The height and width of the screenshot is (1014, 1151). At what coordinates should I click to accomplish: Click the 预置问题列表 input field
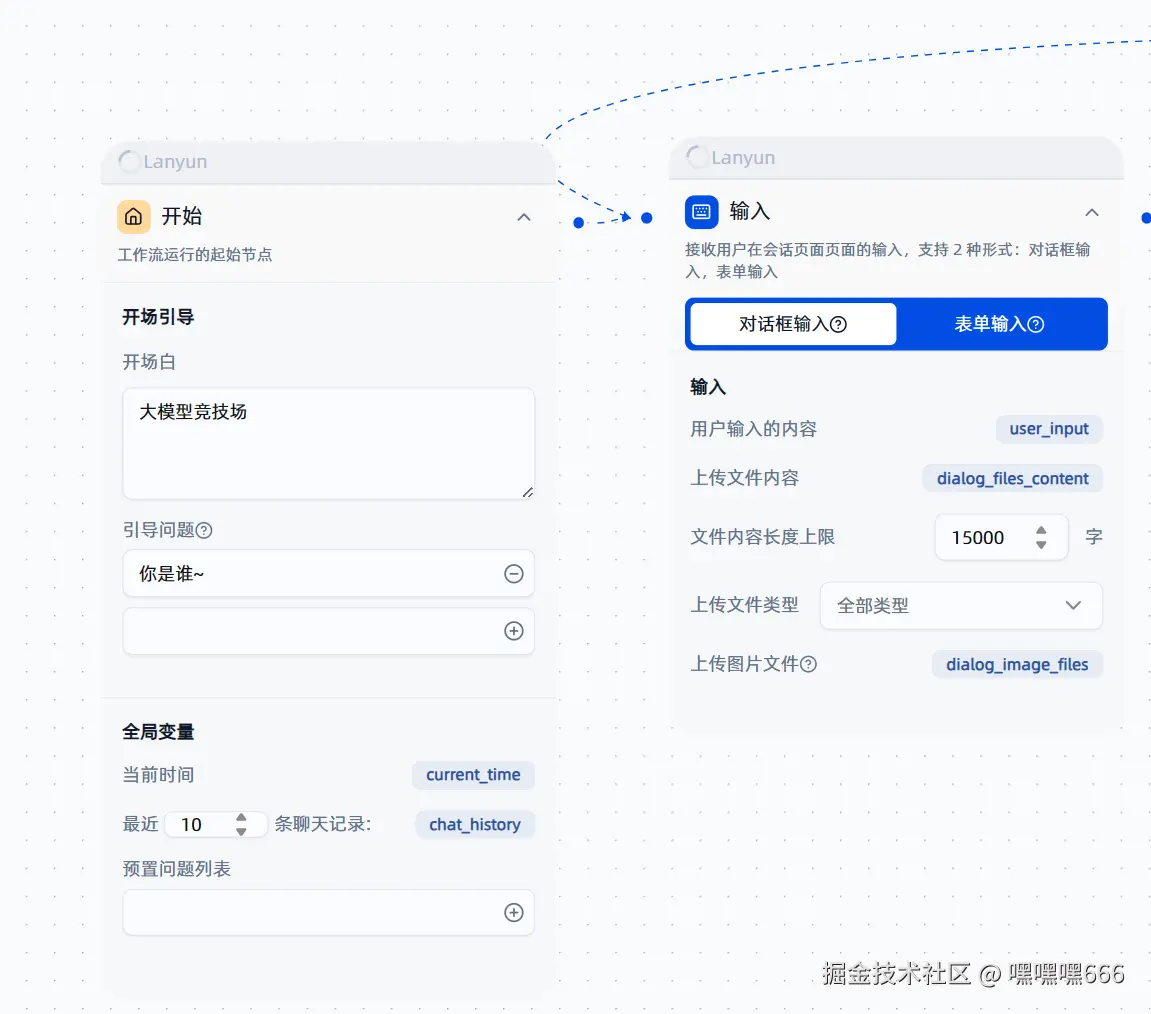pos(328,912)
